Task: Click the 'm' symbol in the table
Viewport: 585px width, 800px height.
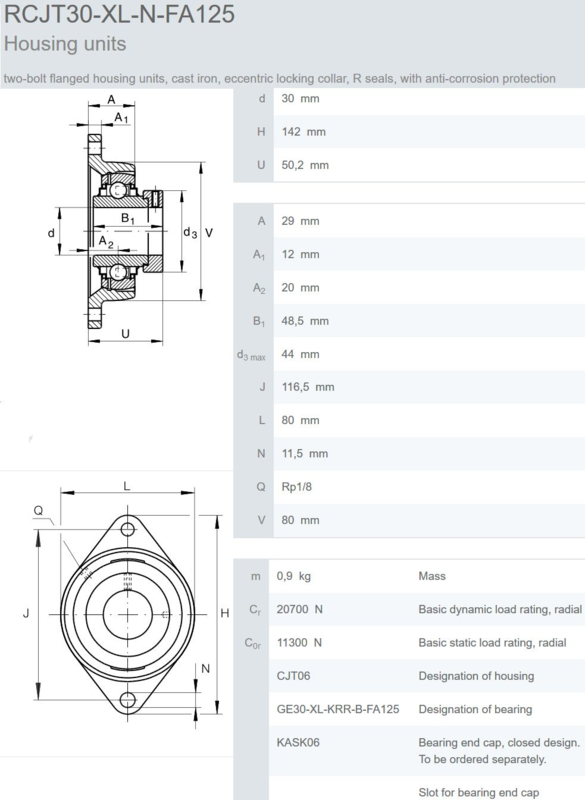Action: [x=256, y=577]
